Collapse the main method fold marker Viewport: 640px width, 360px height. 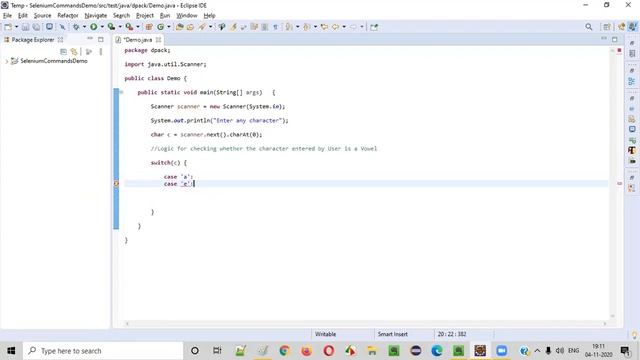coord(121,92)
